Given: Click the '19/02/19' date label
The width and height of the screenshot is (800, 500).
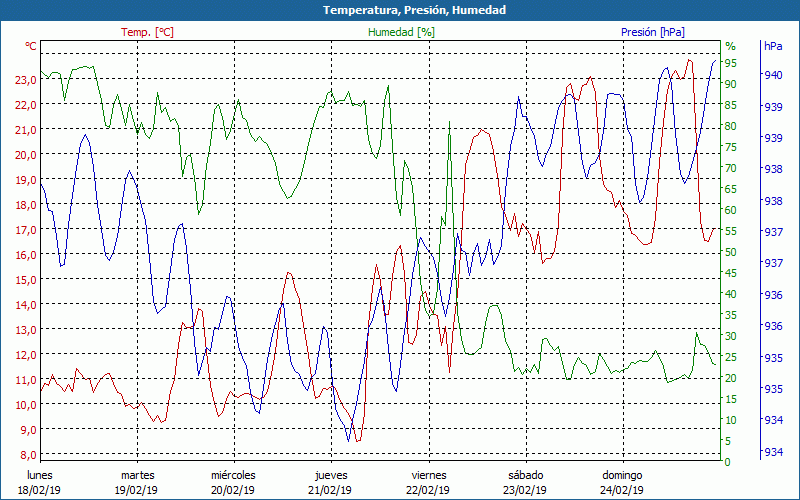Looking at the screenshot, I should coord(136,490).
